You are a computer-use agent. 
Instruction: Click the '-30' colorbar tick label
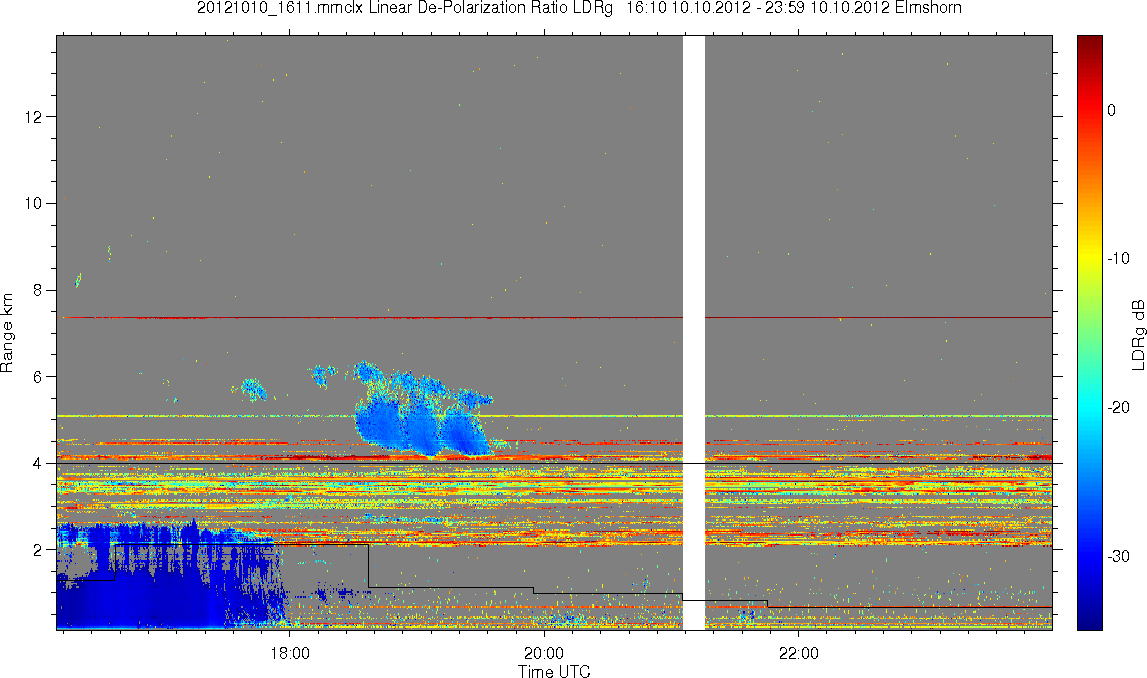[1118, 557]
